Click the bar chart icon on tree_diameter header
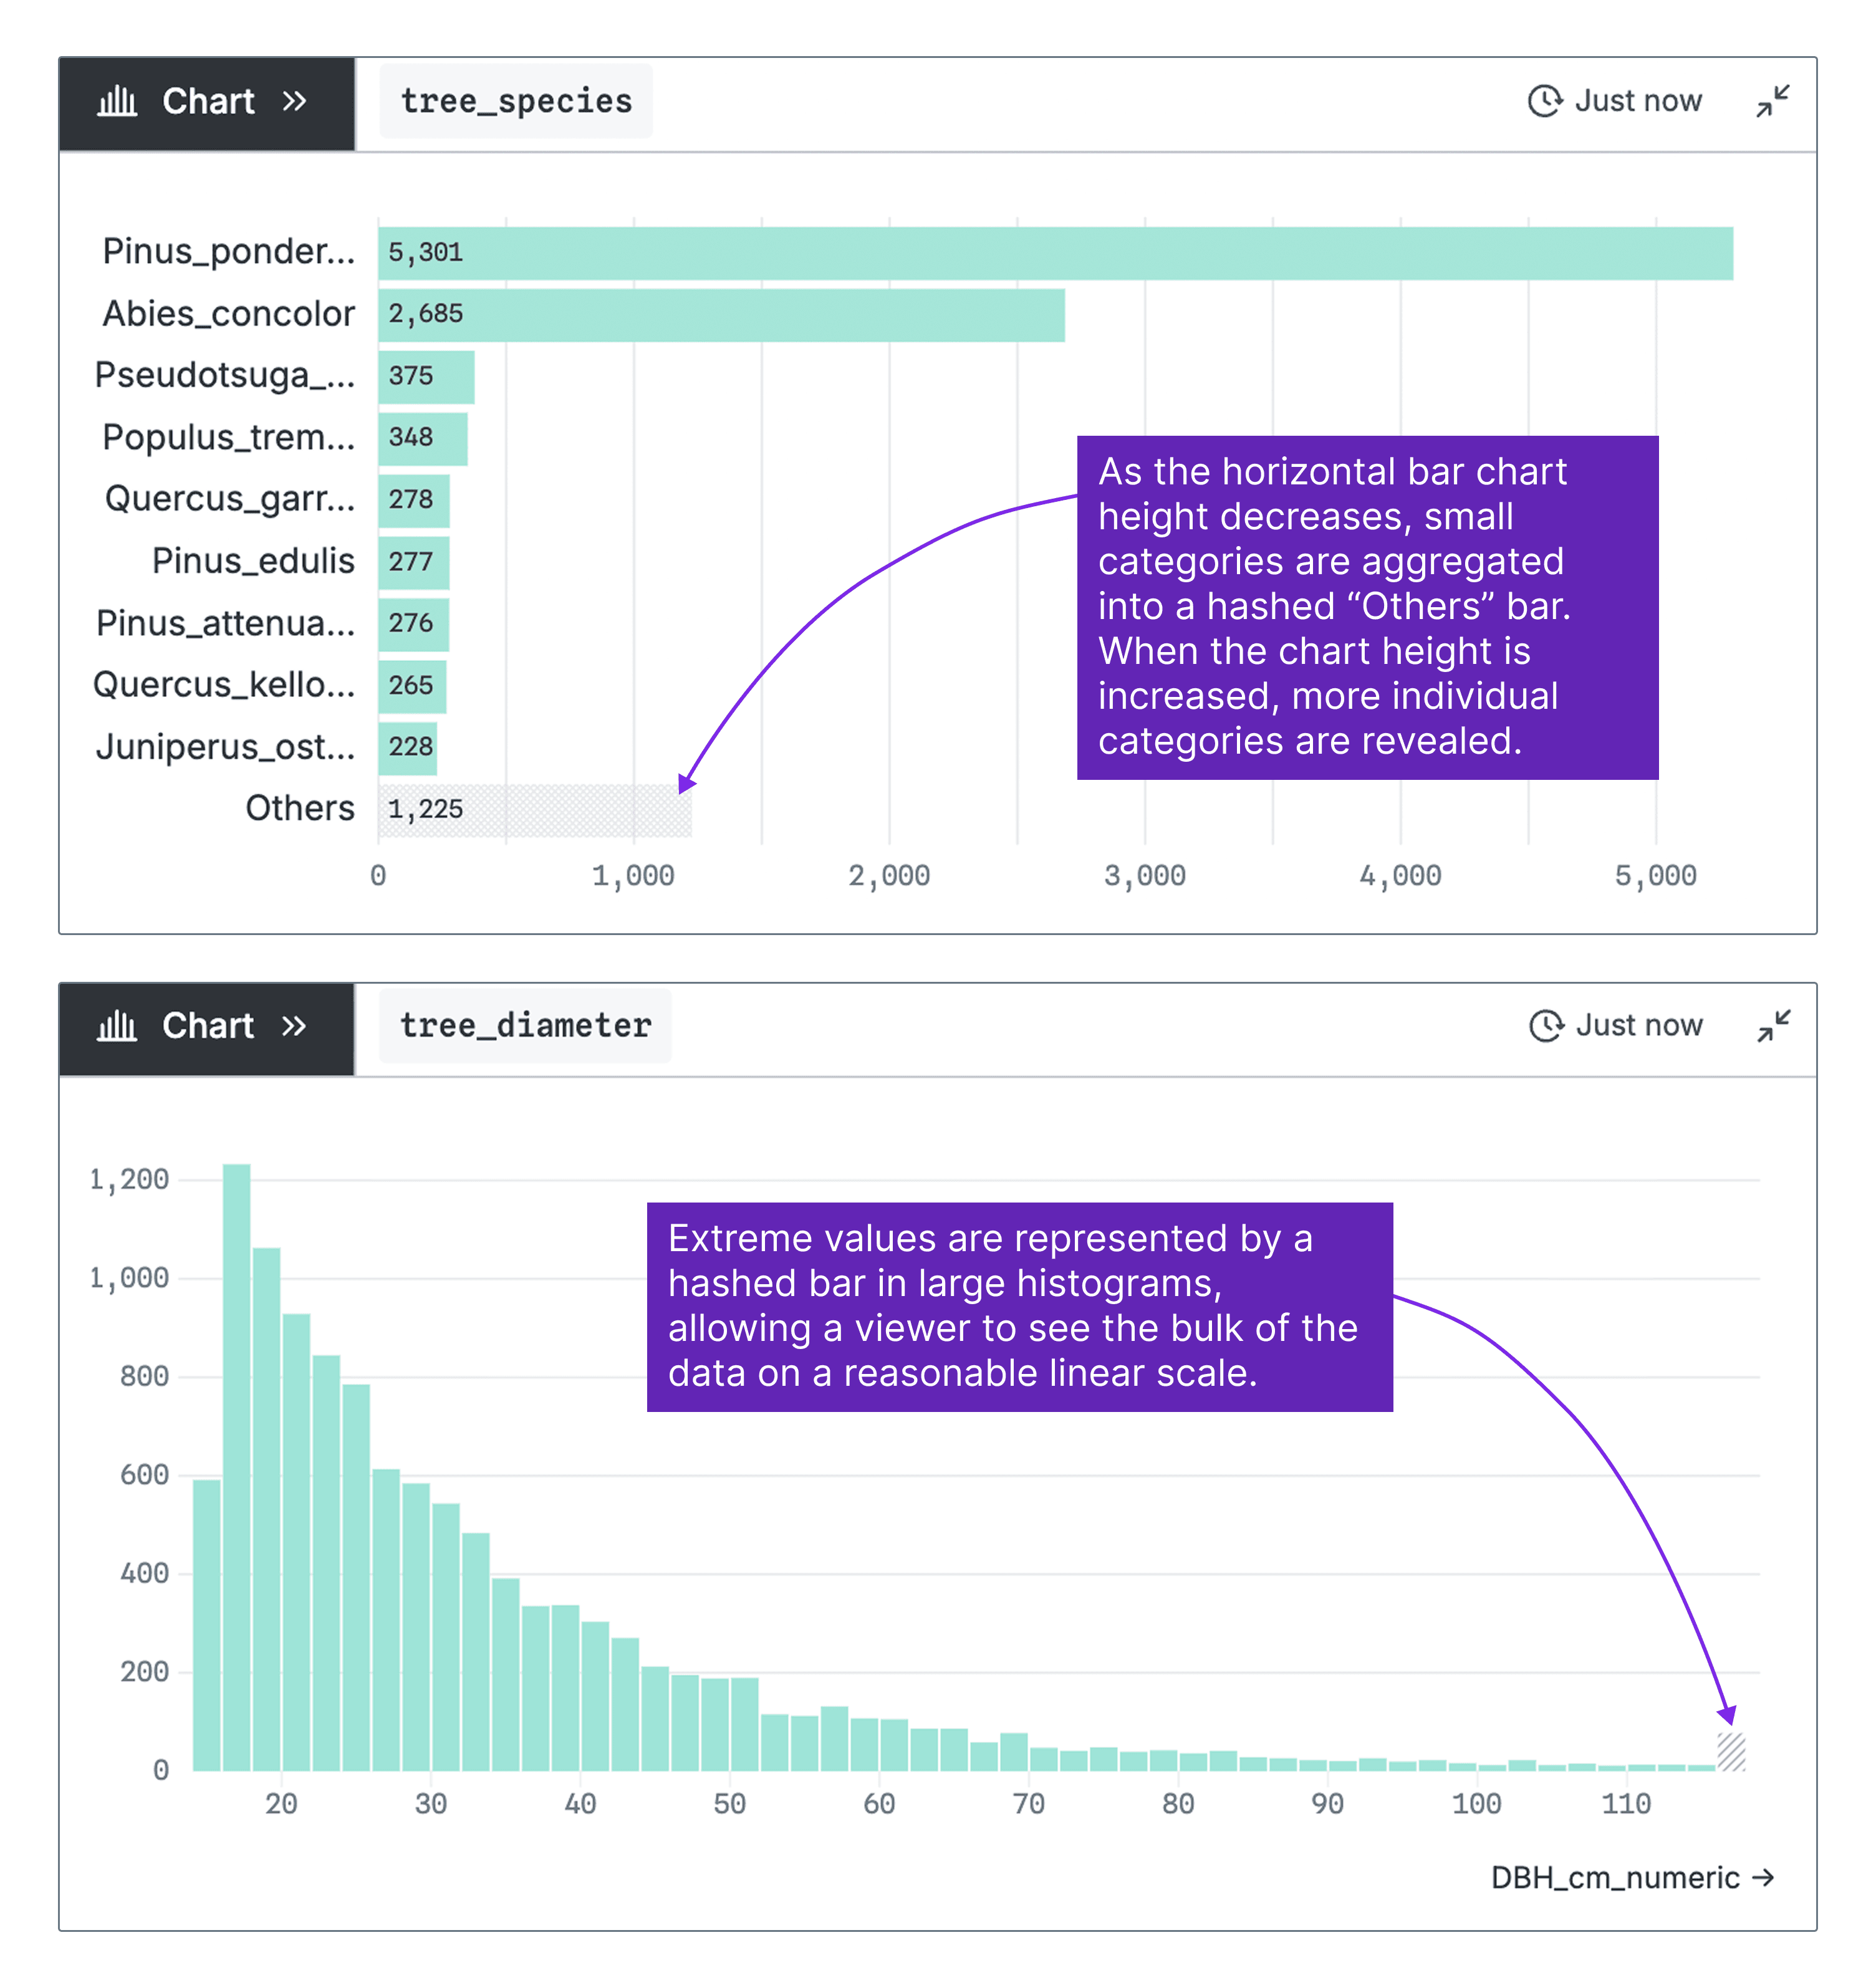Viewport: 1876px width, 1988px height. (x=117, y=1026)
